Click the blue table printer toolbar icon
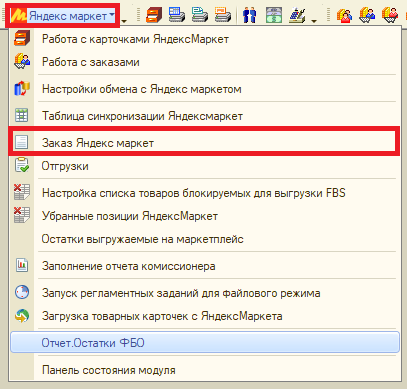 coord(177,15)
